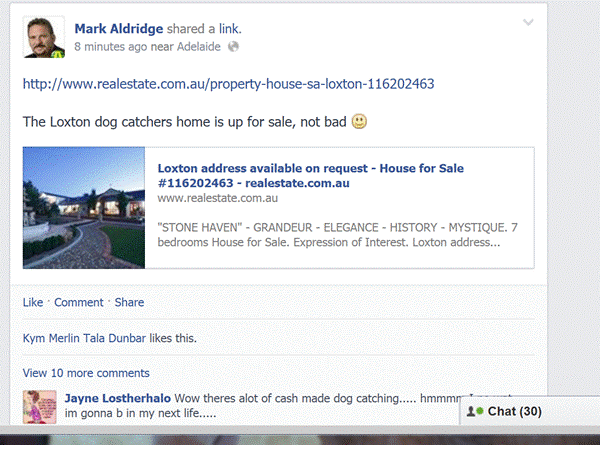Click the smiley emoticon in the post

(x=359, y=122)
